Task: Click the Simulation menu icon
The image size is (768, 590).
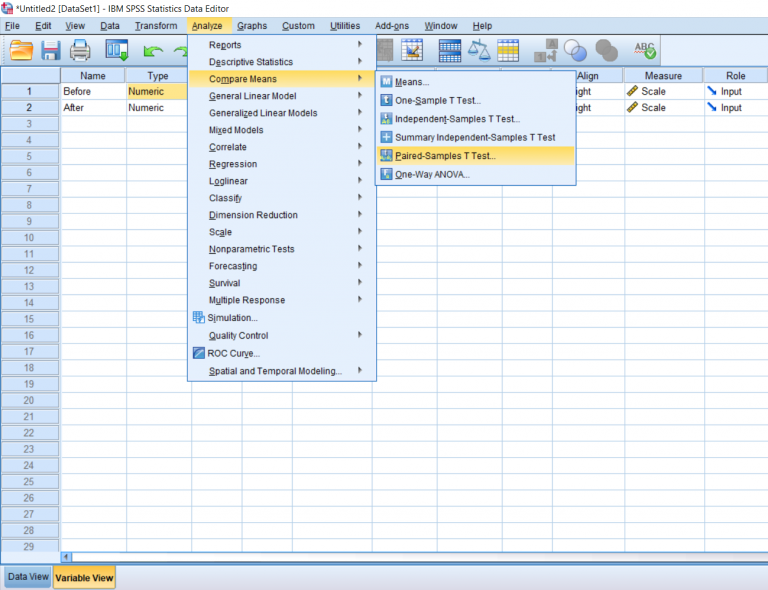Action: point(198,317)
